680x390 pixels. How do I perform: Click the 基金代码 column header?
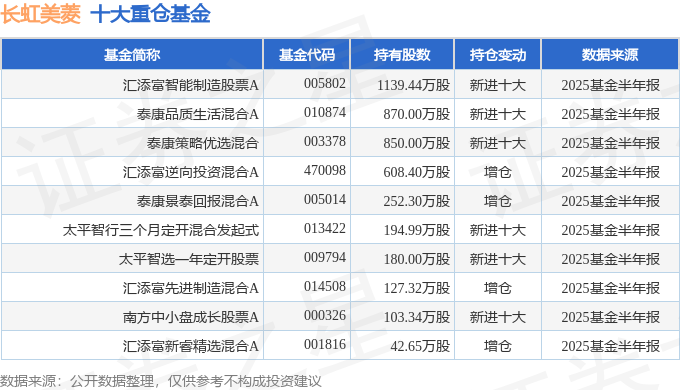click(307, 55)
